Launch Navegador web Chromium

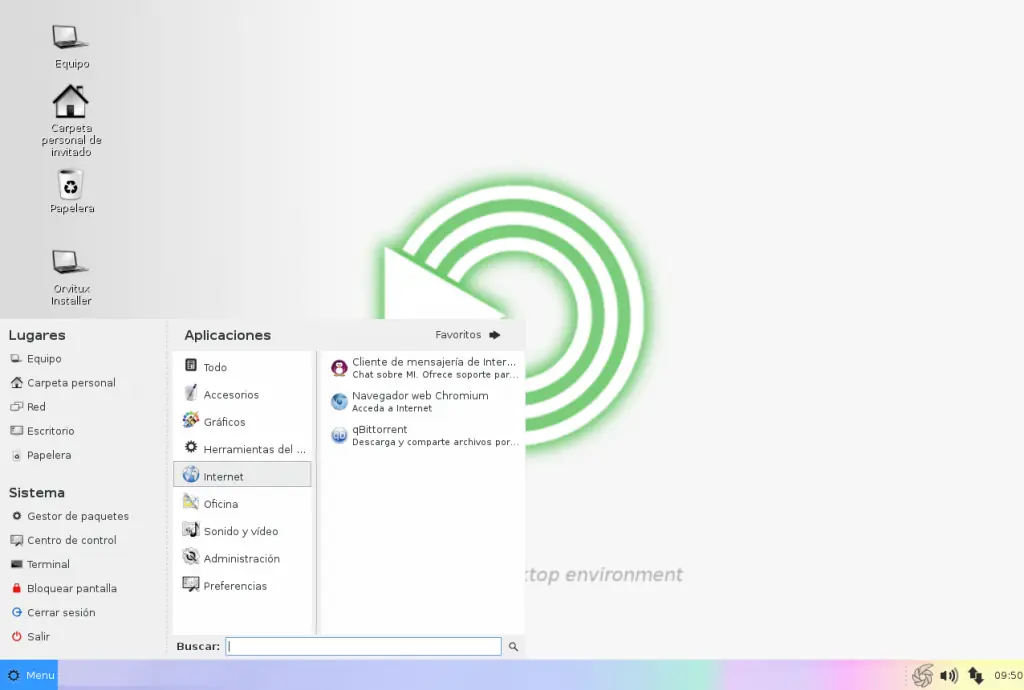(424, 401)
